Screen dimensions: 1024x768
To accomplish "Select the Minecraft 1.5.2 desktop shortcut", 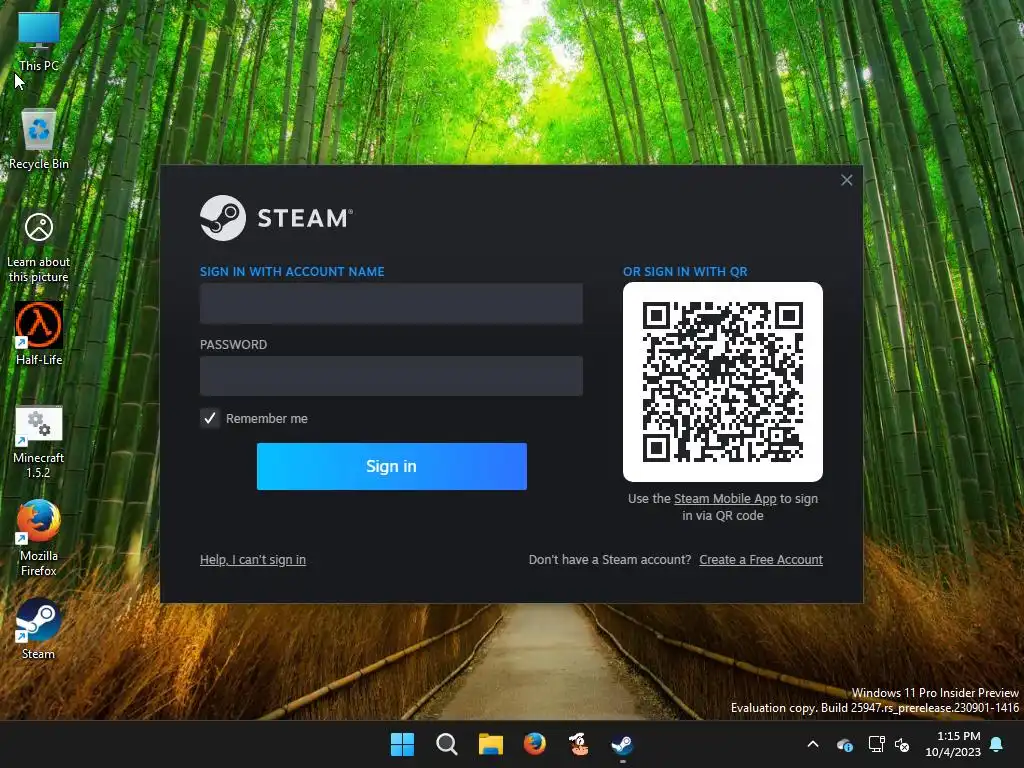I will coord(39,442).
